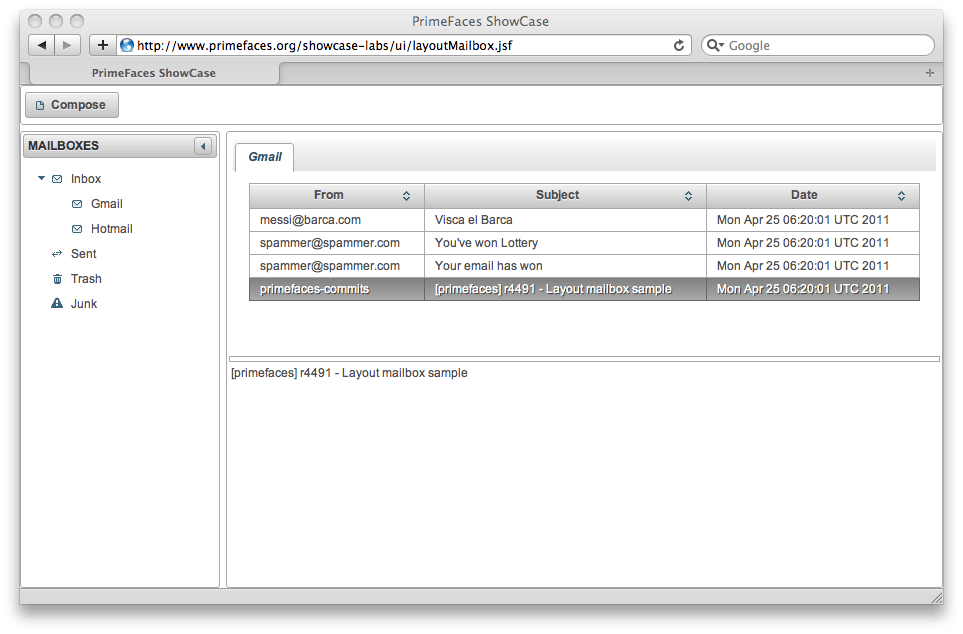Focus the URL address field
963x634 pixels.
click(x=402, y=45)
